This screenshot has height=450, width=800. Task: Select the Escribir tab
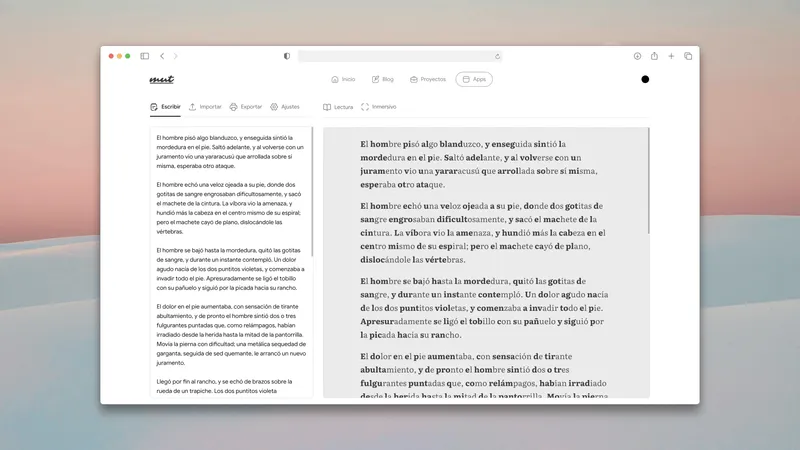pyautogui.click(x=165, y=107)
